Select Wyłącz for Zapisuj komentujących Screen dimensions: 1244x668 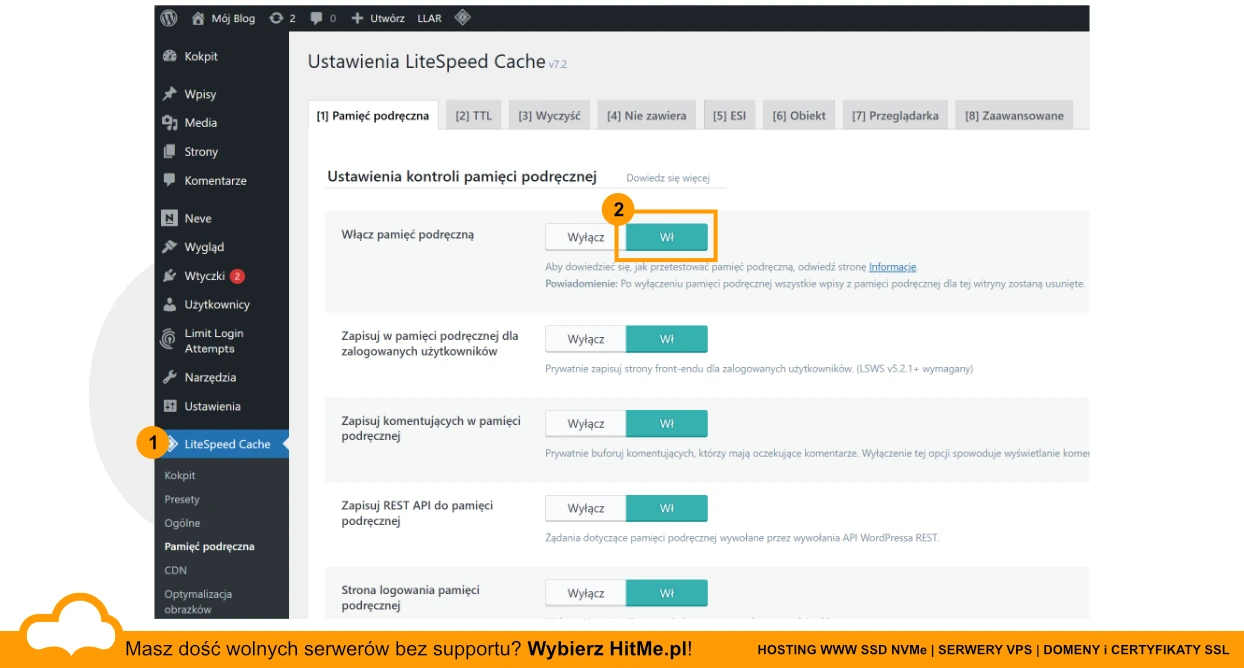(x=586, y=424)
